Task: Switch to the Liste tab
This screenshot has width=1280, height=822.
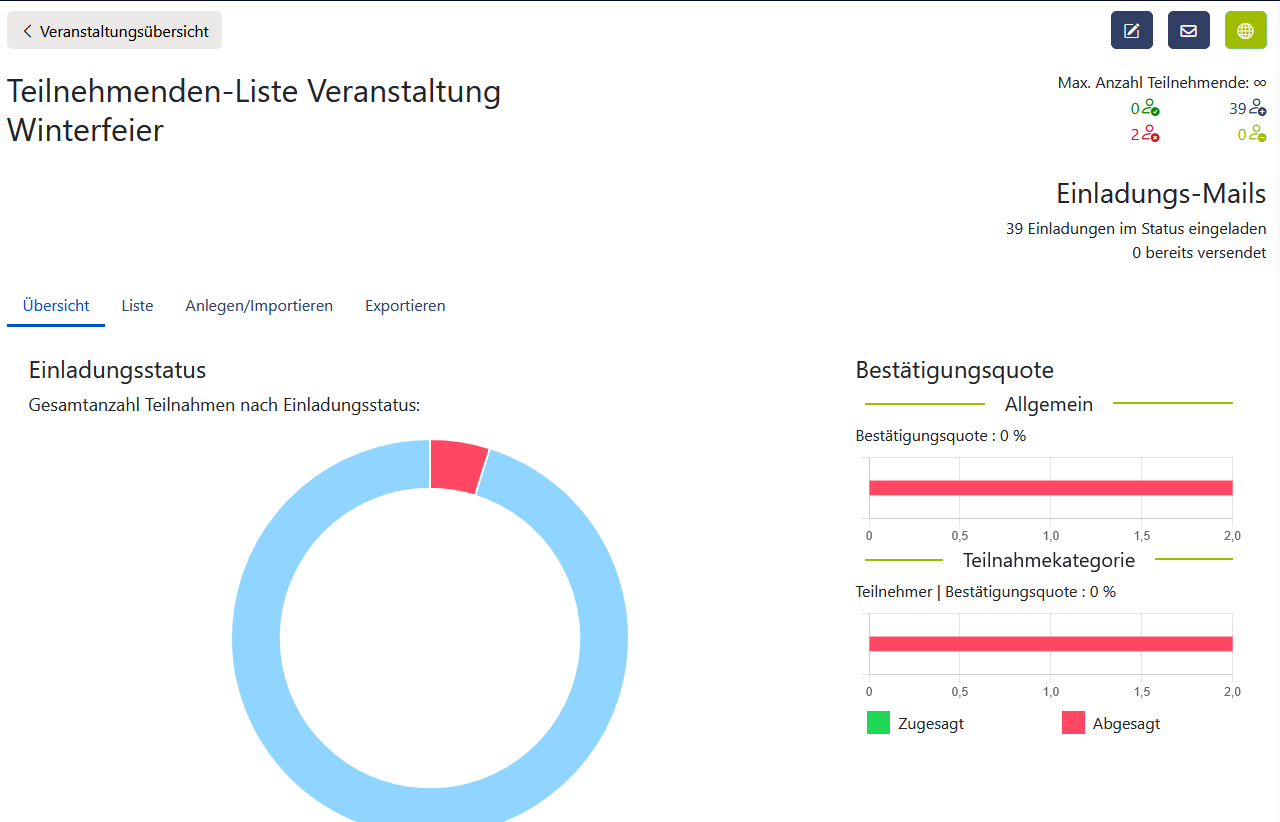Action: (x=137, y=305)
